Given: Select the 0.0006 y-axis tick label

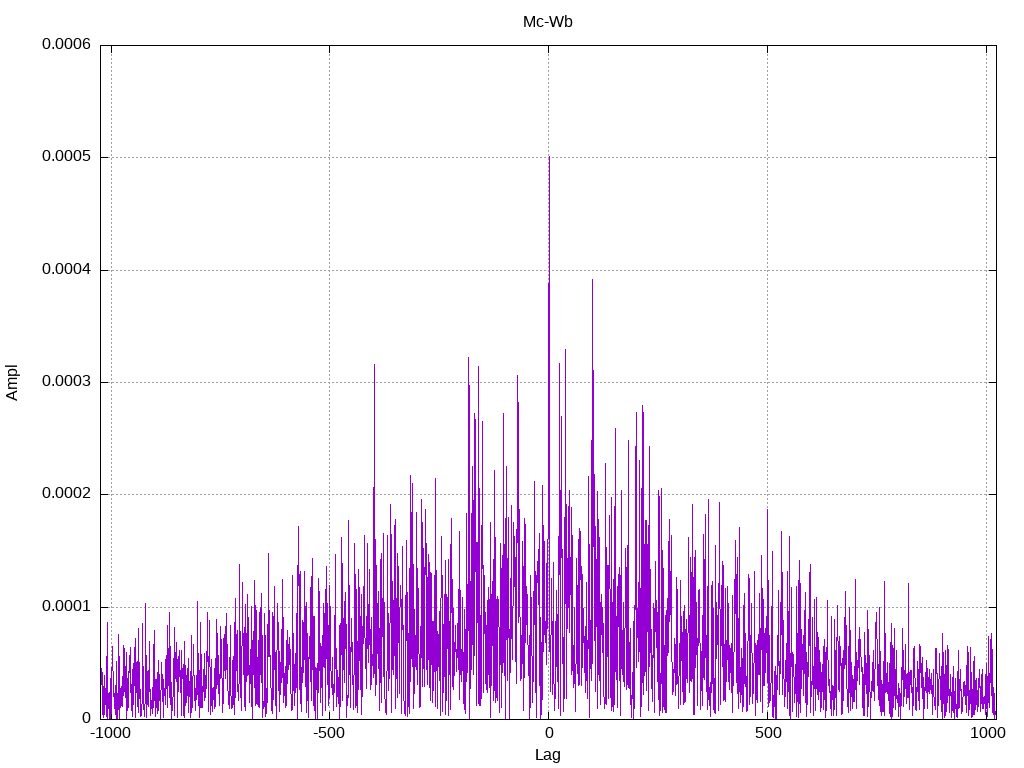Looking at the screenshot, I should tap(66, 44).
